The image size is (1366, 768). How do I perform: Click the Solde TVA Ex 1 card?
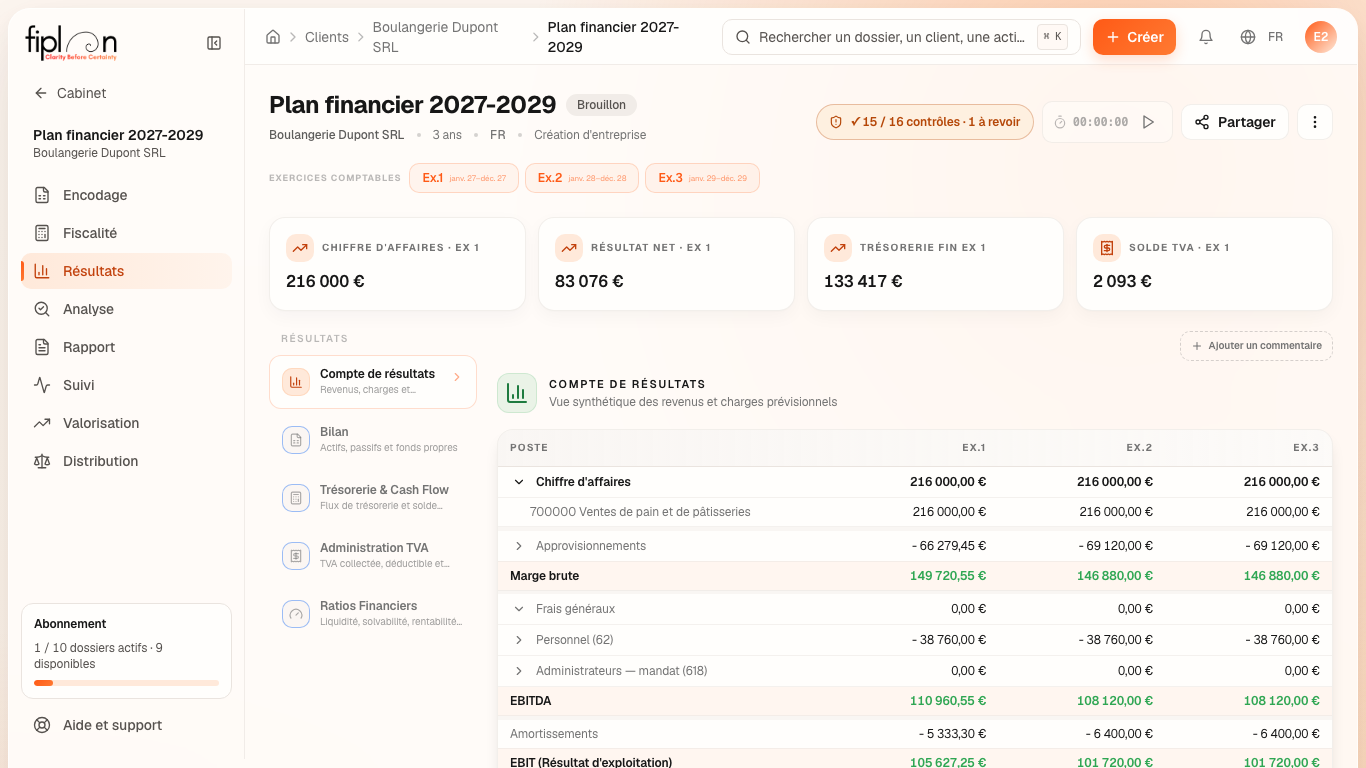[x=1204, y=264]
